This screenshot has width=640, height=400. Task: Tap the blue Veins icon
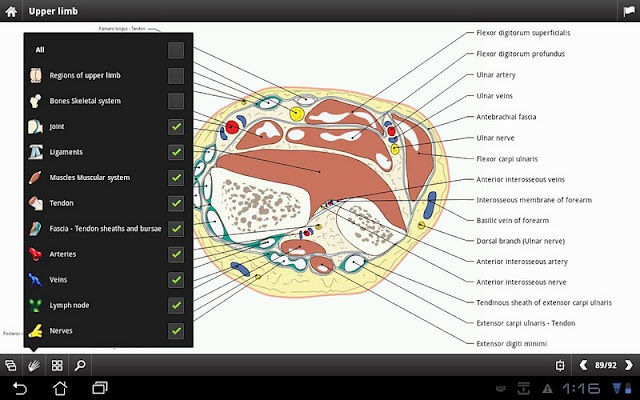(x=36, y=280)
